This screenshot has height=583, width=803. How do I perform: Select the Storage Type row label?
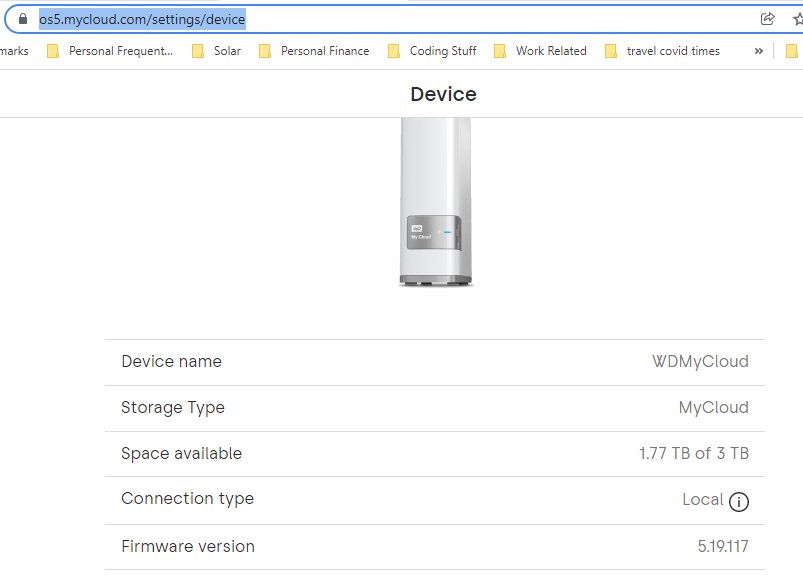(173, 408)
